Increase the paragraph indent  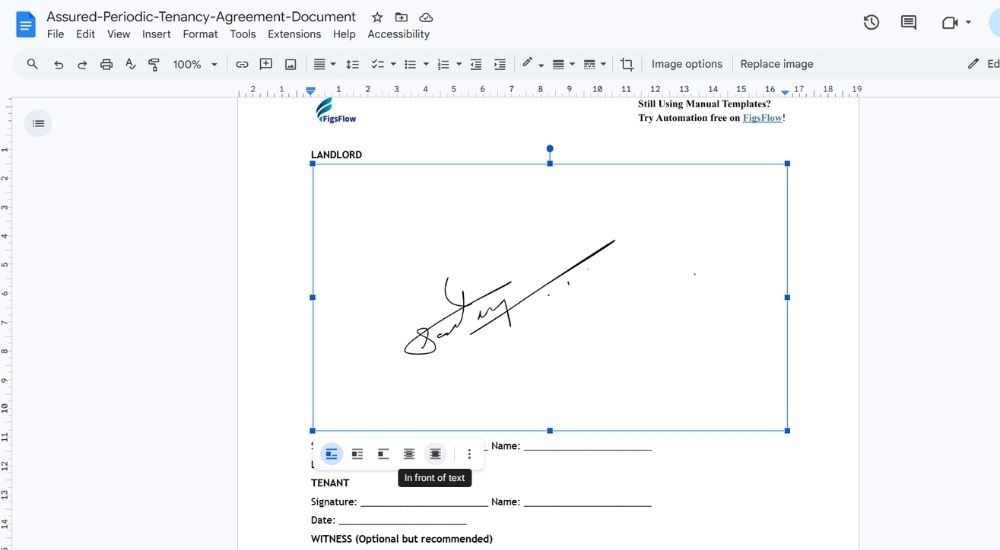click(x=500, y=64)
